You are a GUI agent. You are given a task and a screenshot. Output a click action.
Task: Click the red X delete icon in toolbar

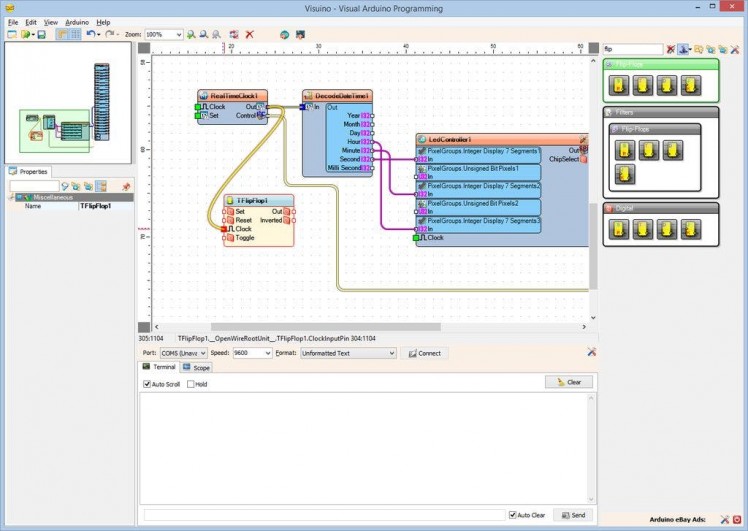click(249, 34)
